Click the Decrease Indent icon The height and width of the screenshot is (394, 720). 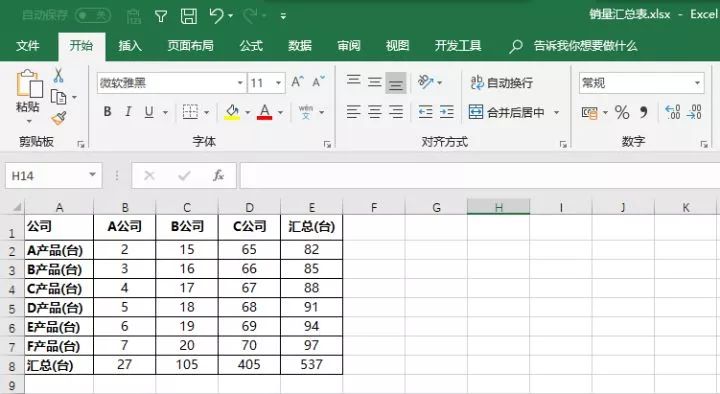(425, 112)
